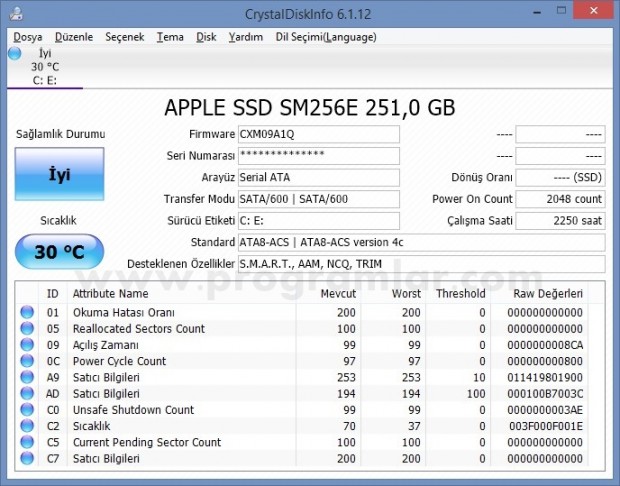Click the Dönüş Oranı field ---- (SSD)
620x486 pixels.
pos(560,178)
